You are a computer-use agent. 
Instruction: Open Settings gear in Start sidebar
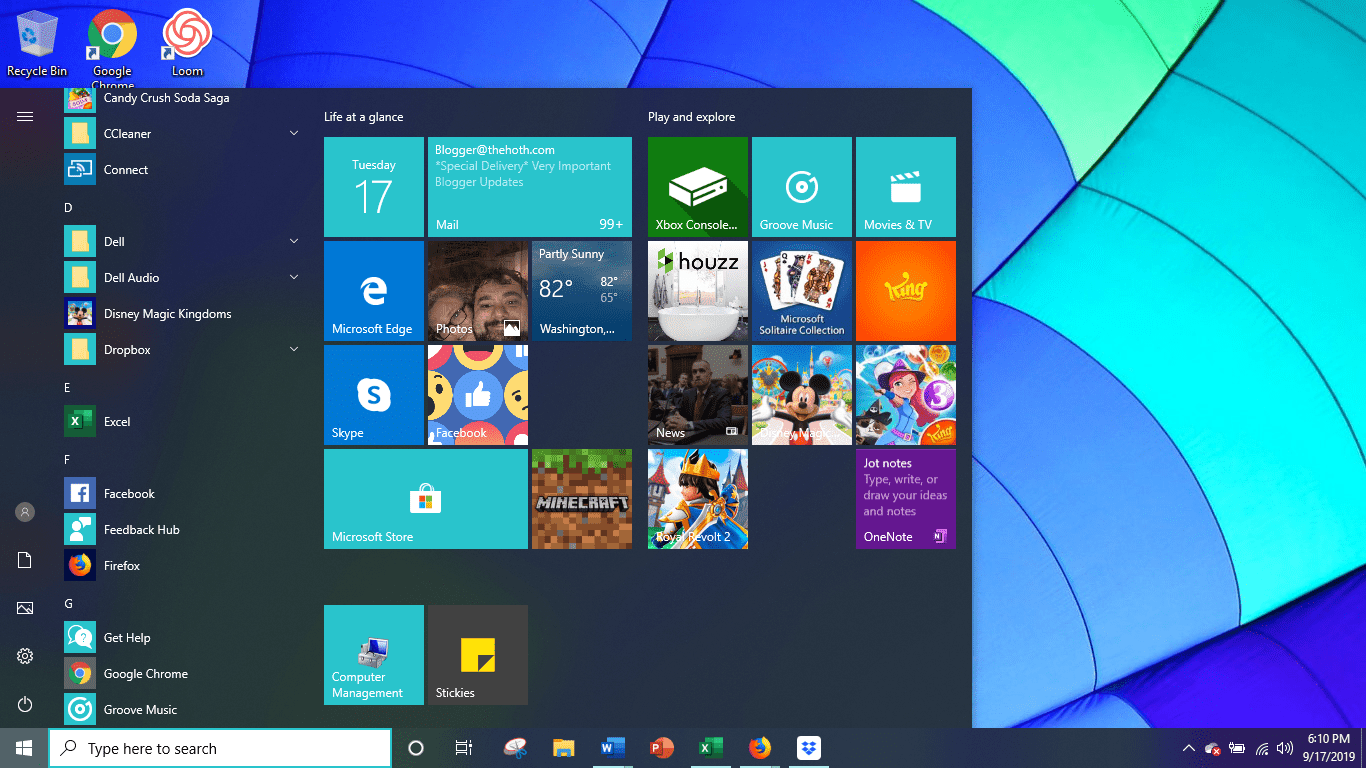[25, 656]
